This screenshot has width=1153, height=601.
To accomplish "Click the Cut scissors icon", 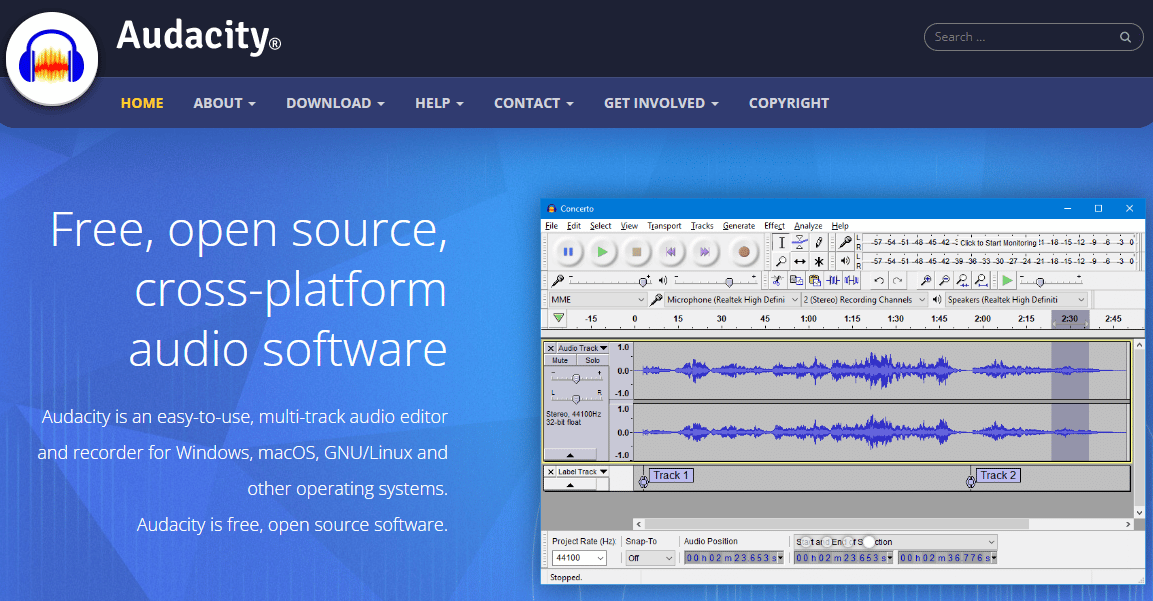I will click(x=777, y=280).
